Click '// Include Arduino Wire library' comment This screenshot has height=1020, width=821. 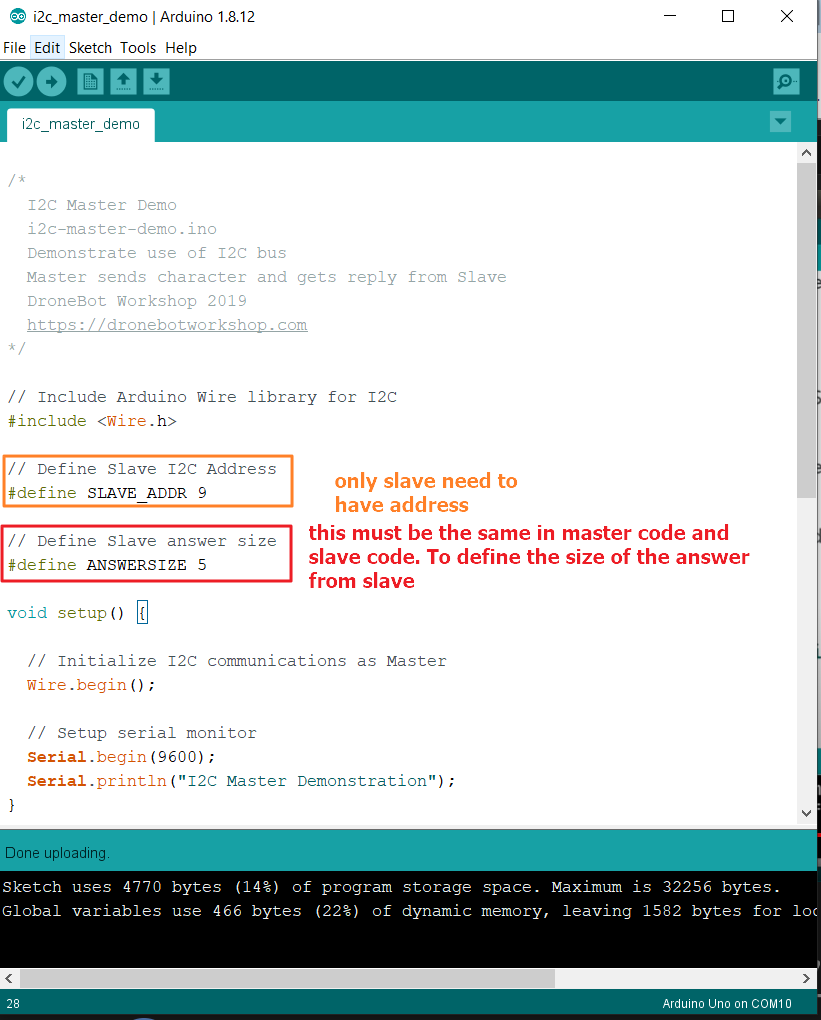click(202, 397)
